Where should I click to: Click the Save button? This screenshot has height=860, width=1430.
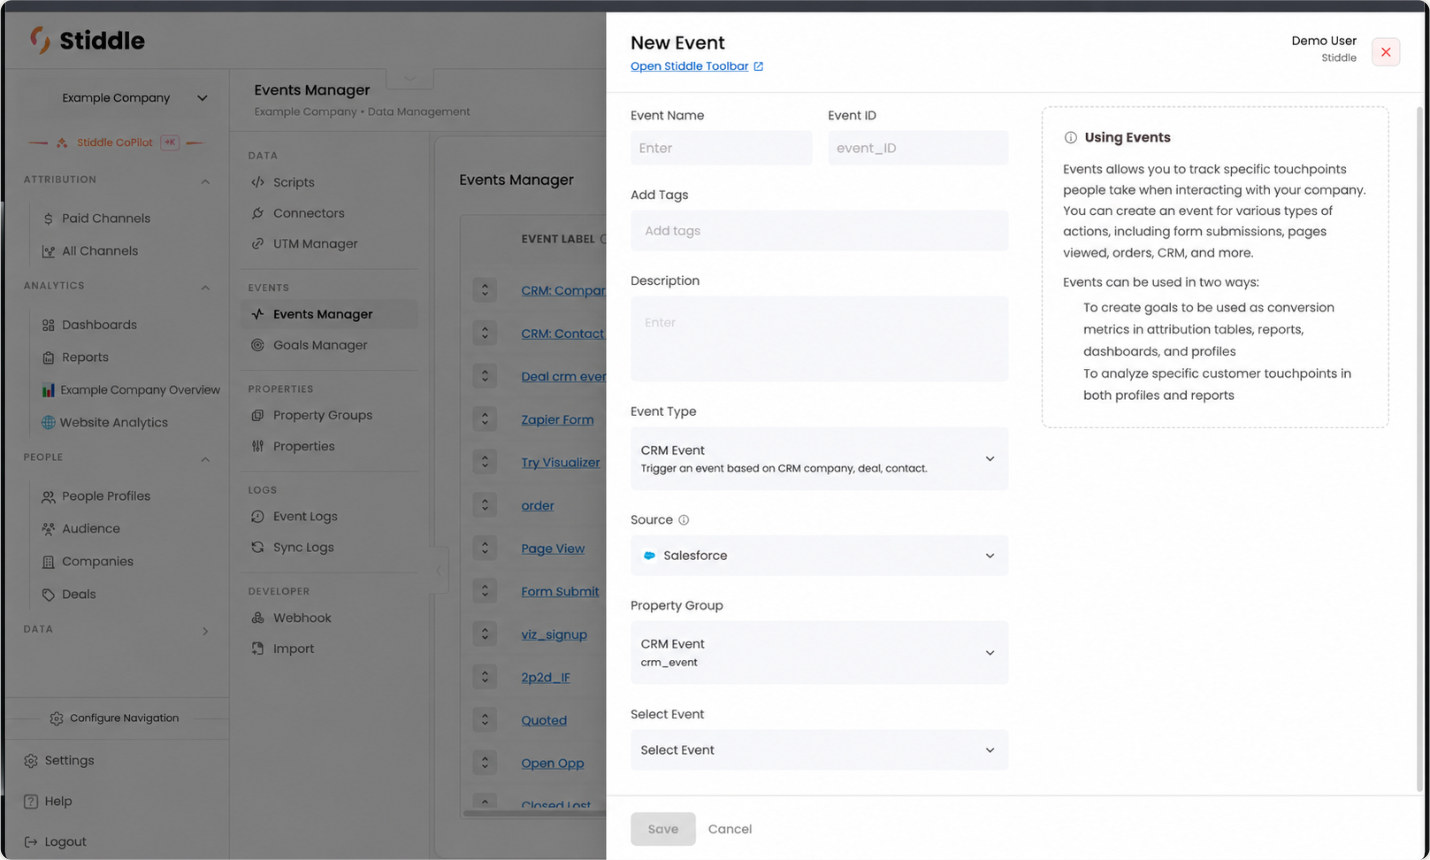[x=663, y=829]
